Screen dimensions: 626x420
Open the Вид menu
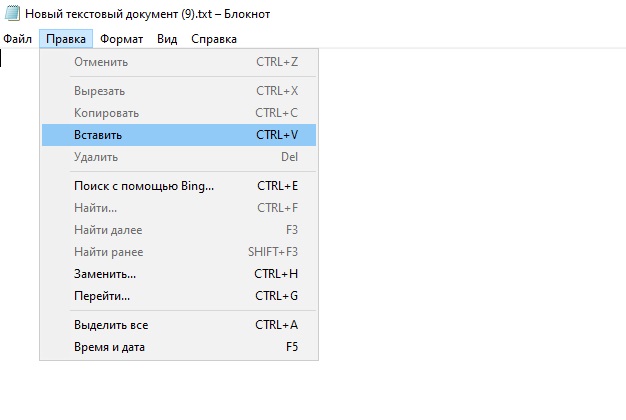[167, 39]
